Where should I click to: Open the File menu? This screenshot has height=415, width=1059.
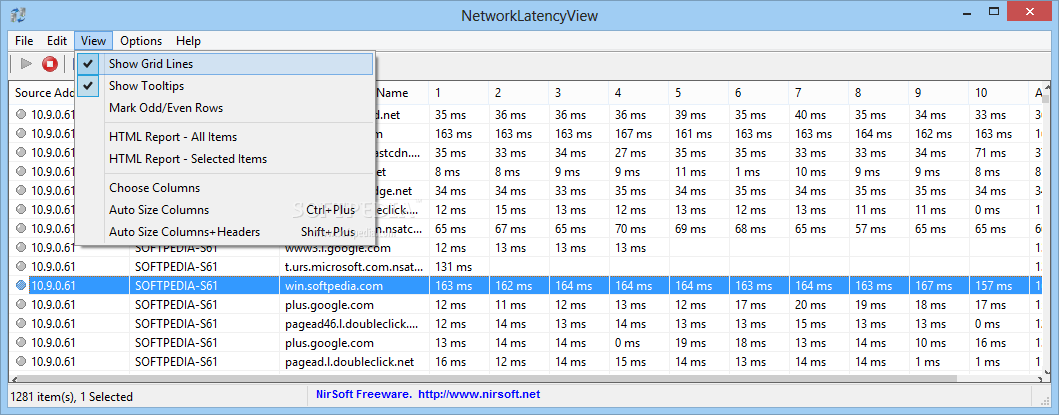pyautogui.click(x=24, y=41)
